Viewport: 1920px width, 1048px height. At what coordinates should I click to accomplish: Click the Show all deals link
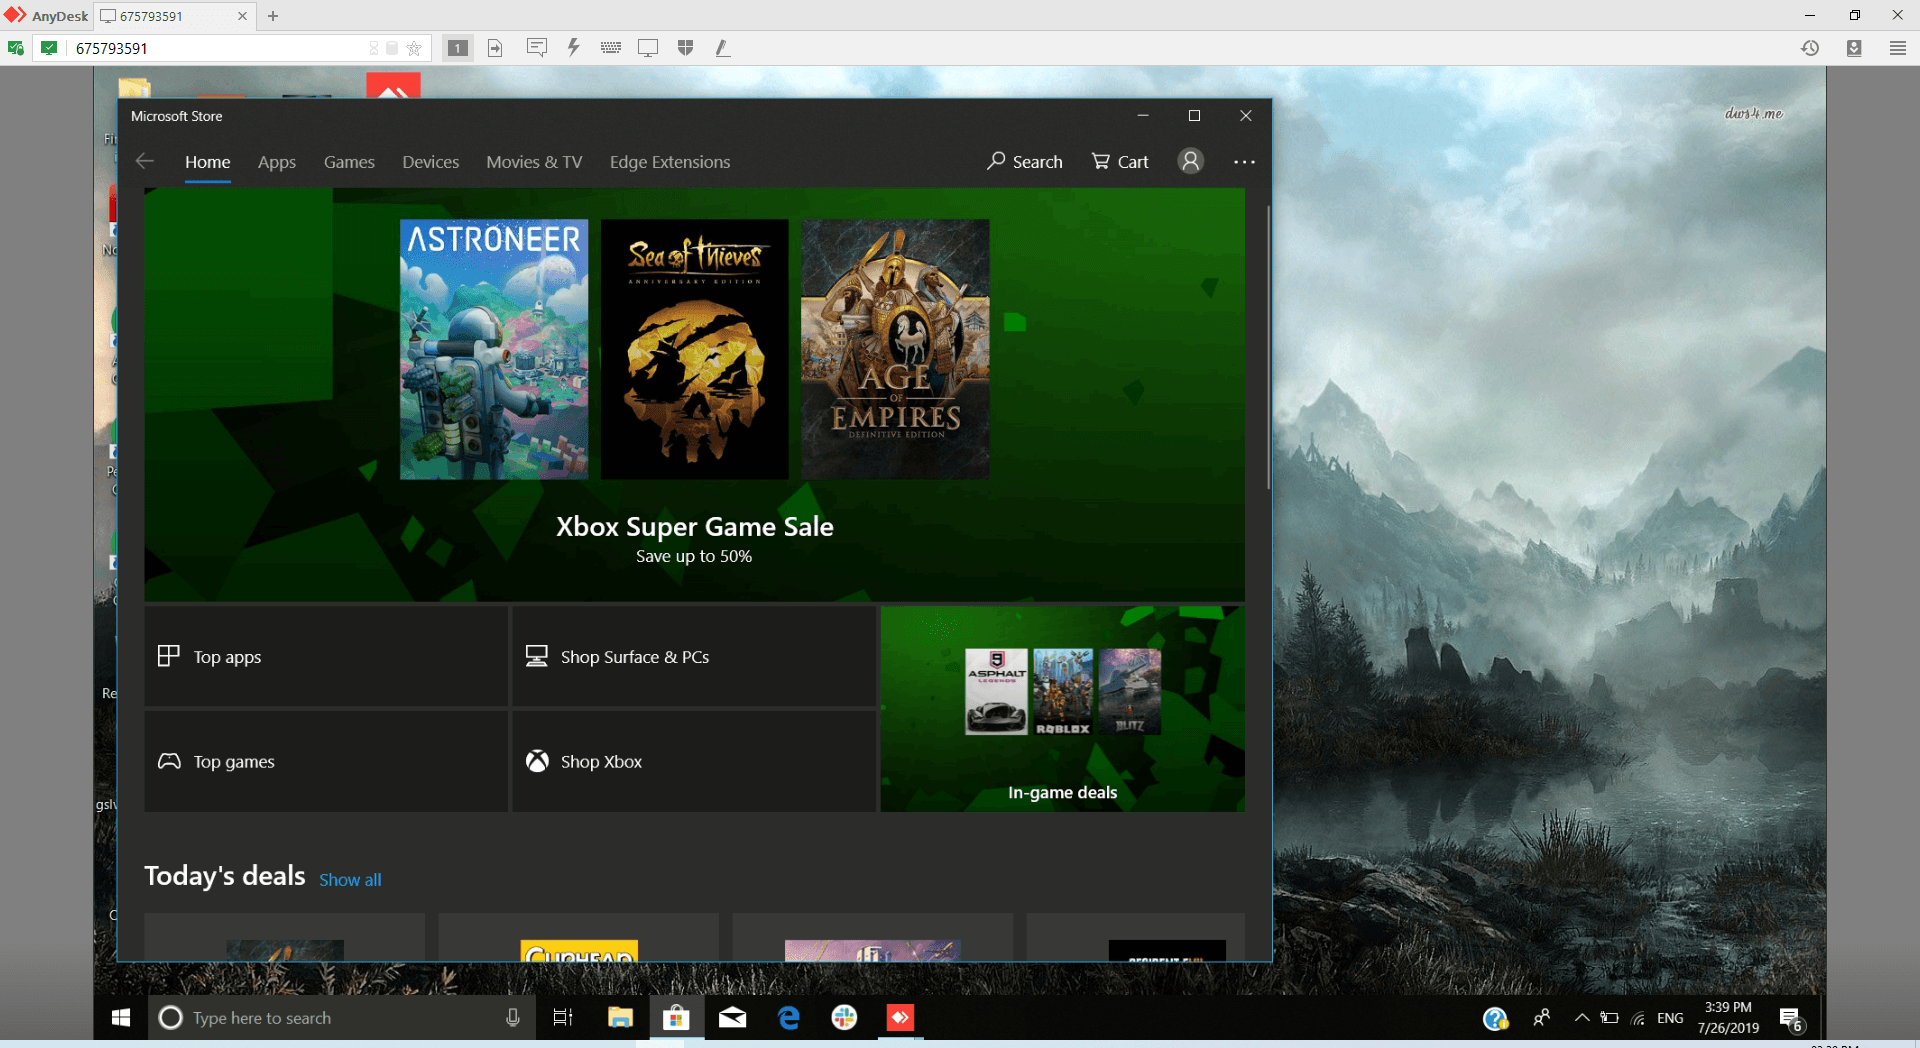coord(350,880)
